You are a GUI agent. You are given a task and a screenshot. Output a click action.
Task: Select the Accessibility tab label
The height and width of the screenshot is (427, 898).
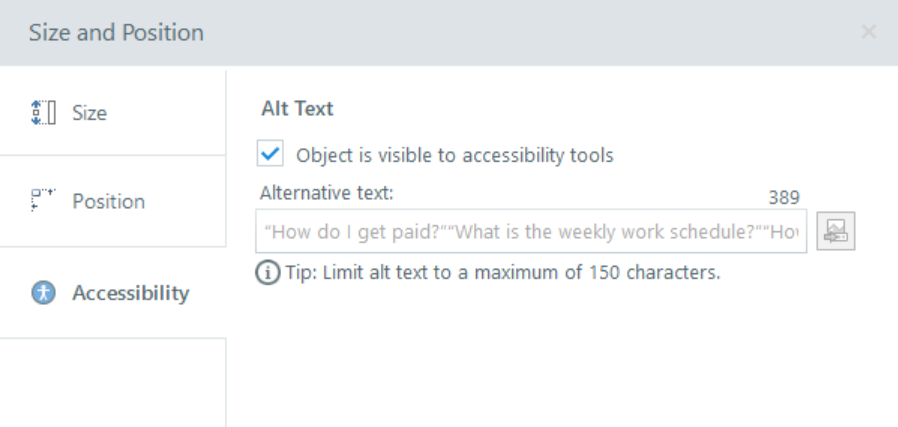(130, 293)
